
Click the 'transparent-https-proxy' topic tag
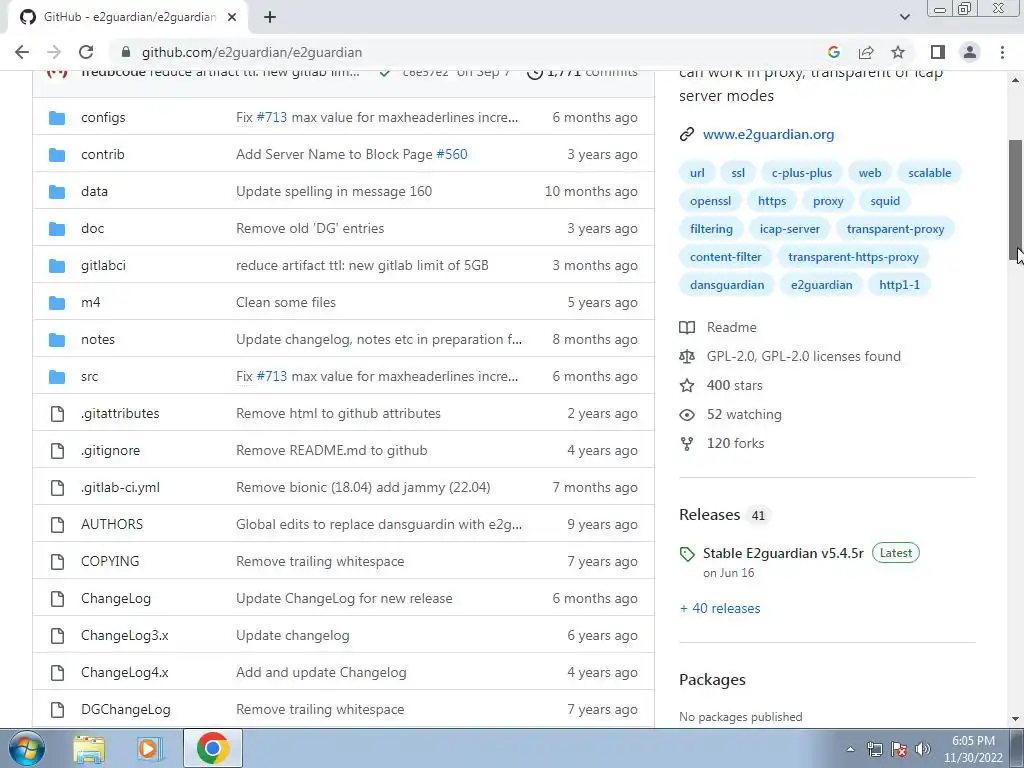pyautogui.click(x=853, y=257)
